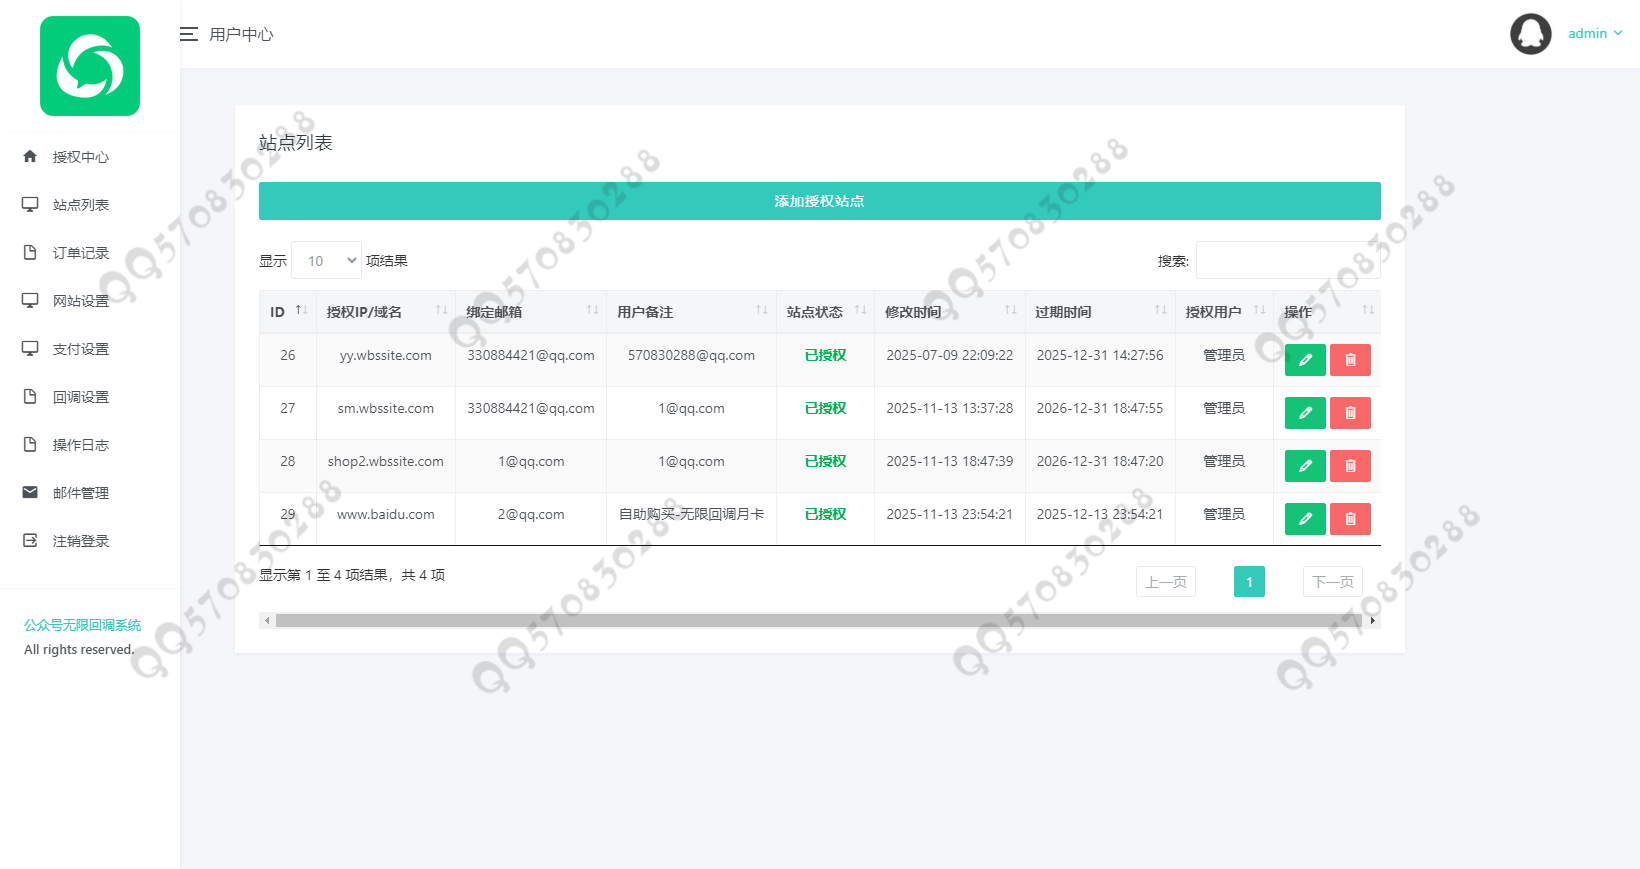Click the 用户中心 header title
This screenshot has width=1640, height=869.
[241, 34]
